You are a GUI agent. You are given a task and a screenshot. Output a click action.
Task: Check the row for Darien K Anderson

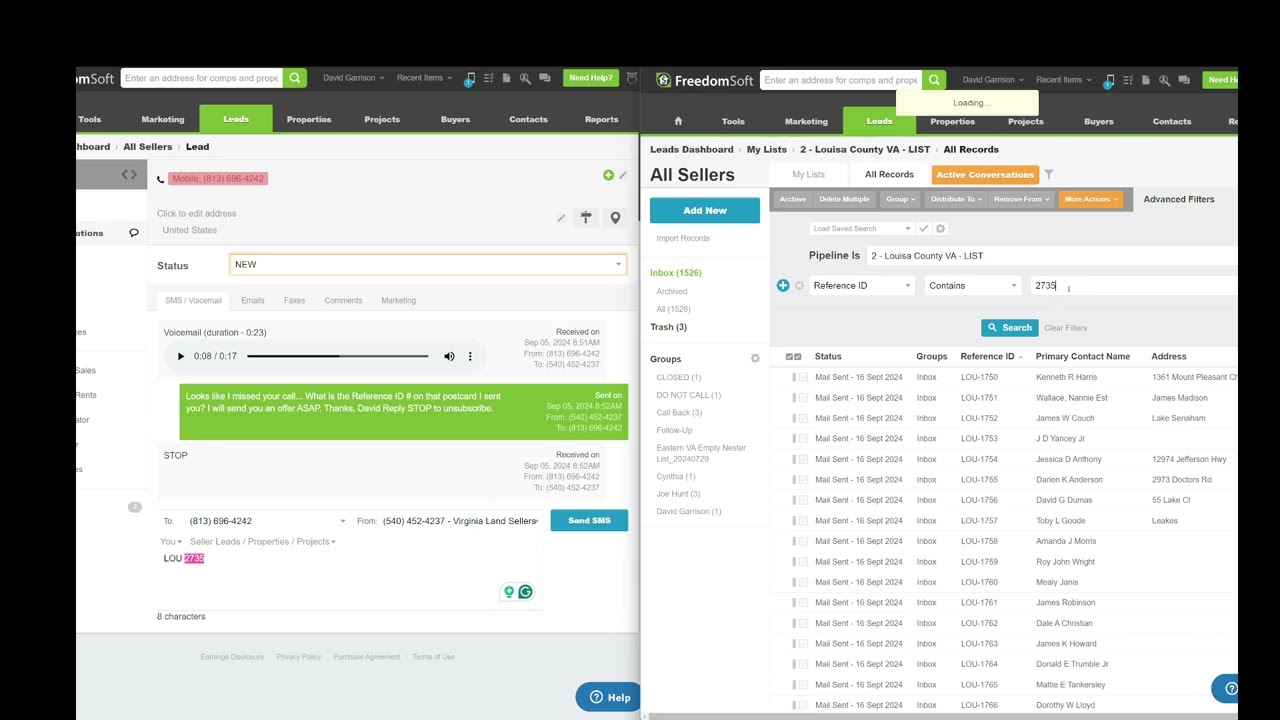[x=803, y=480]
